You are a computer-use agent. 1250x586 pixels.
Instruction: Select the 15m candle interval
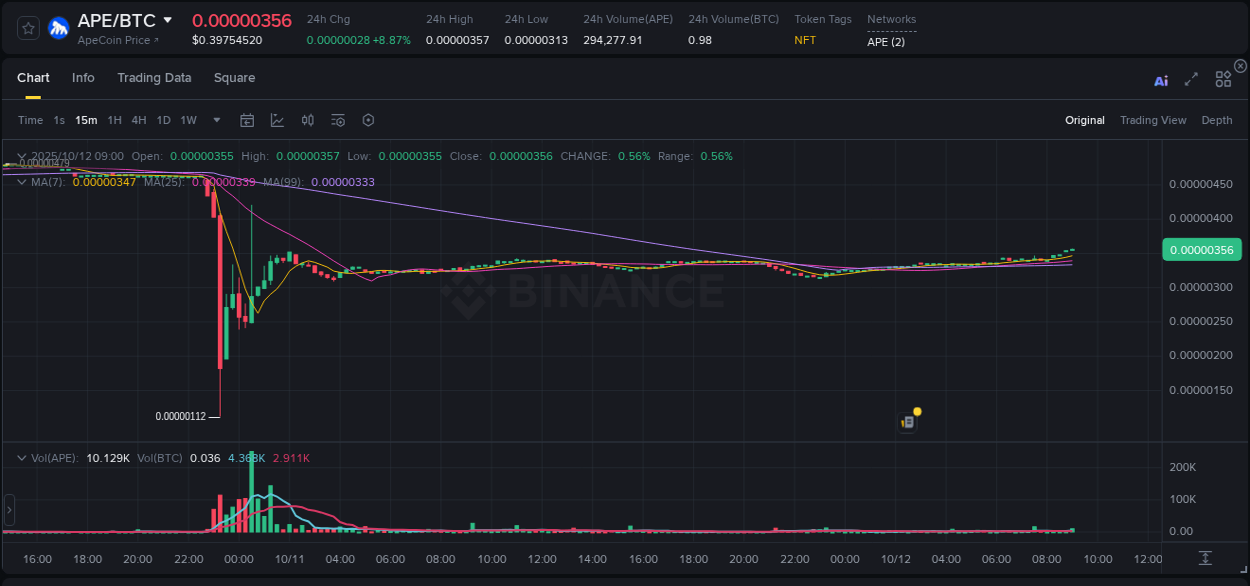click(86, 120)
